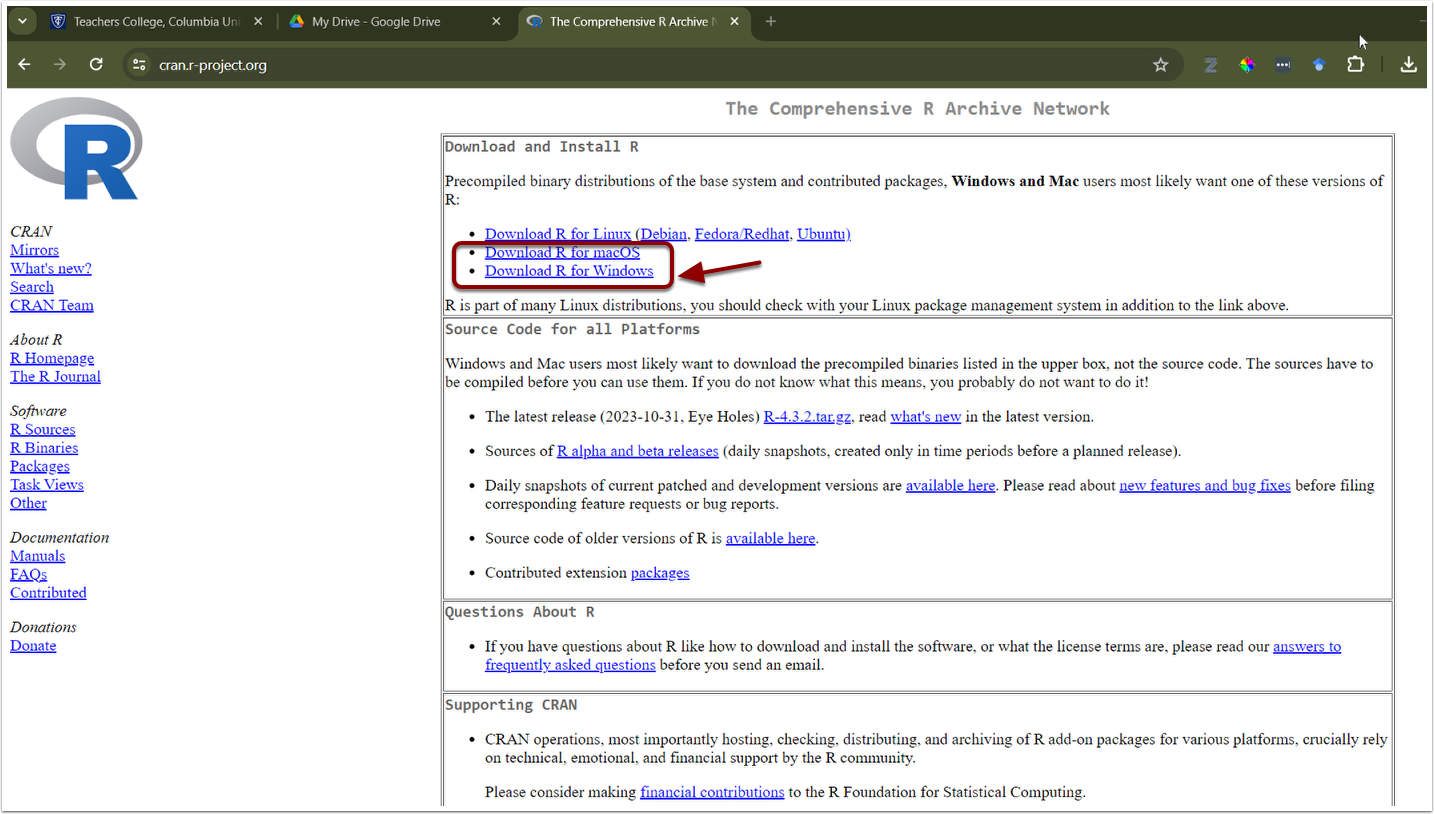Open the financial contributions link

click(x=712, y=792)
